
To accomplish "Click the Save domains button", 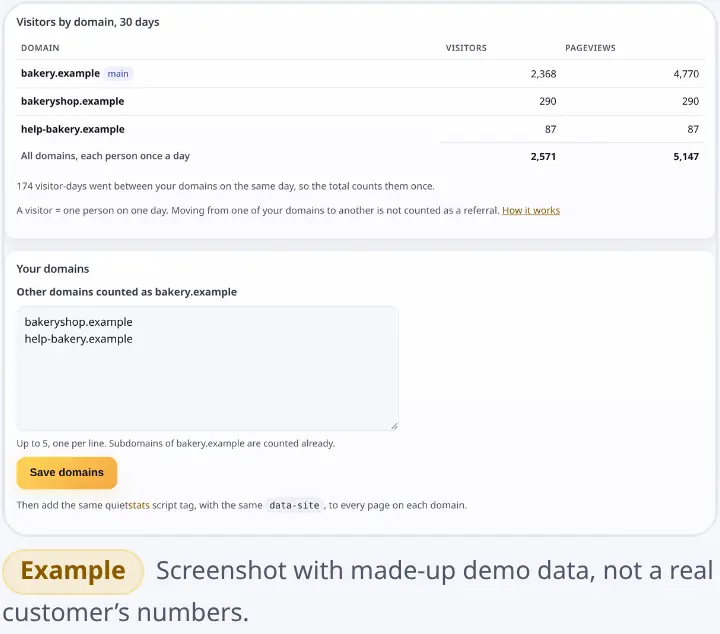I will pyautogui.click(x=67, y=472).
